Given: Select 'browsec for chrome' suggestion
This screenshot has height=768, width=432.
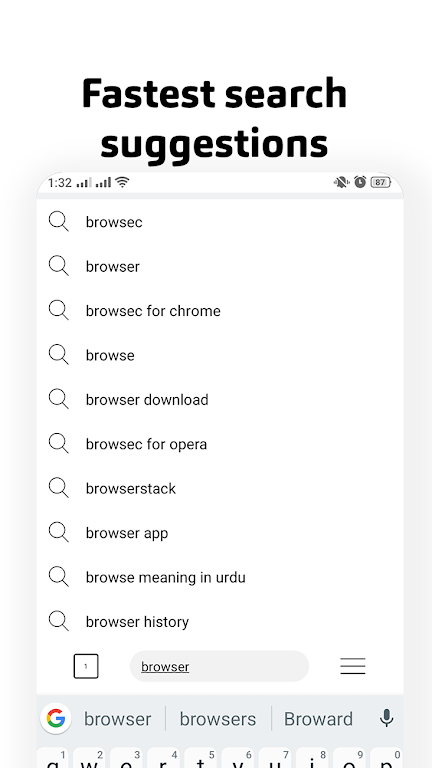Looking at the screenshot, I should click(220, 311).
